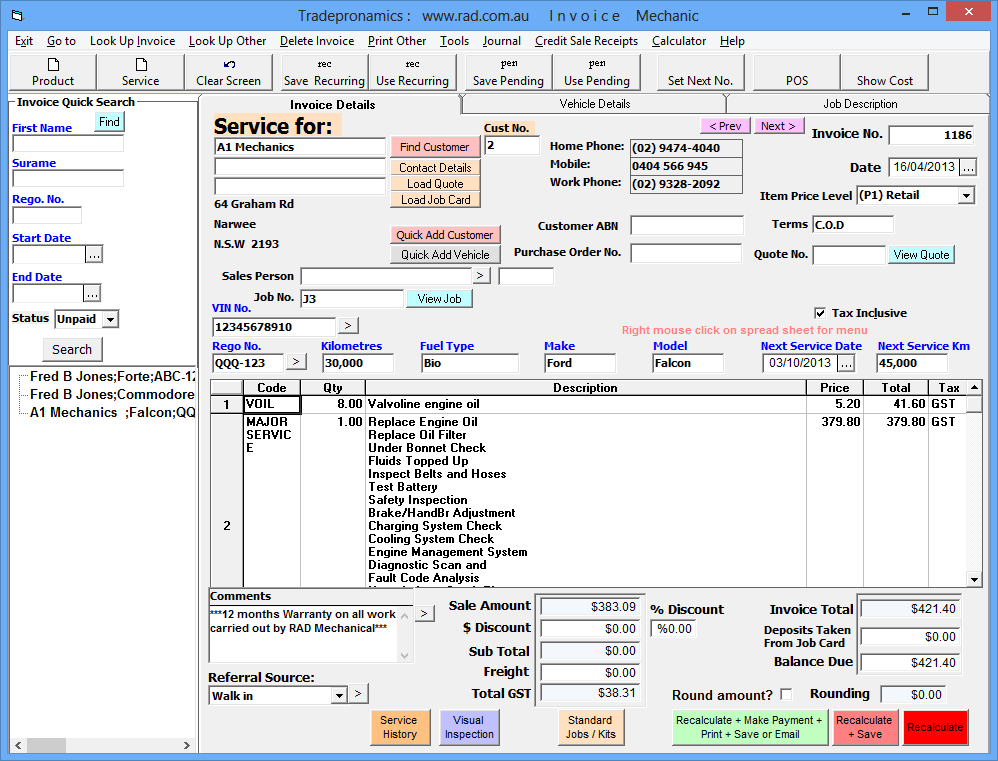
Task: Click Show Cost on the toolbar
Action: point(884,72)
